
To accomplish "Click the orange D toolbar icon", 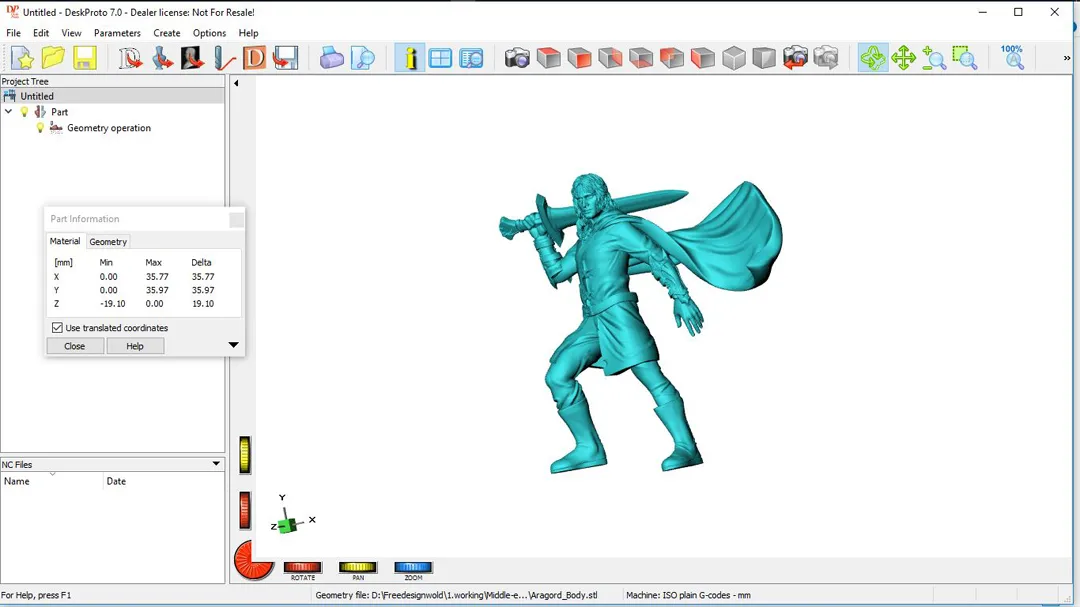I will (x=254, y=58).
